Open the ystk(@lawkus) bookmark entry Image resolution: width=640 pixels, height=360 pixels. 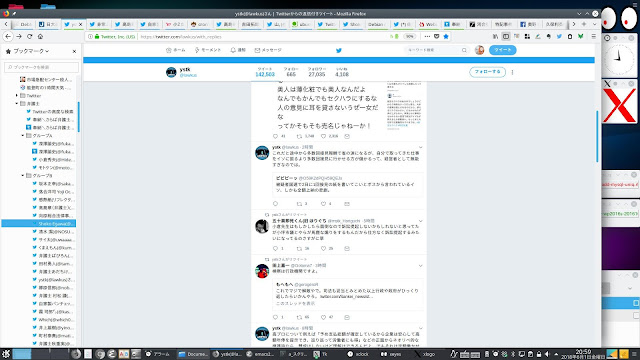coord(53,280)
